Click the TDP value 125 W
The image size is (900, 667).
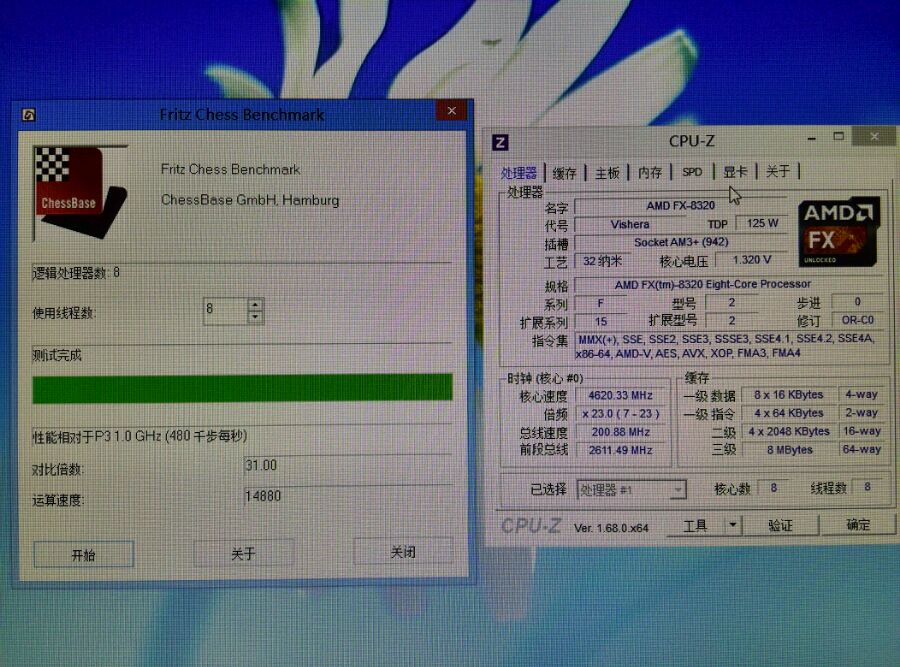(x=762, y=223)
